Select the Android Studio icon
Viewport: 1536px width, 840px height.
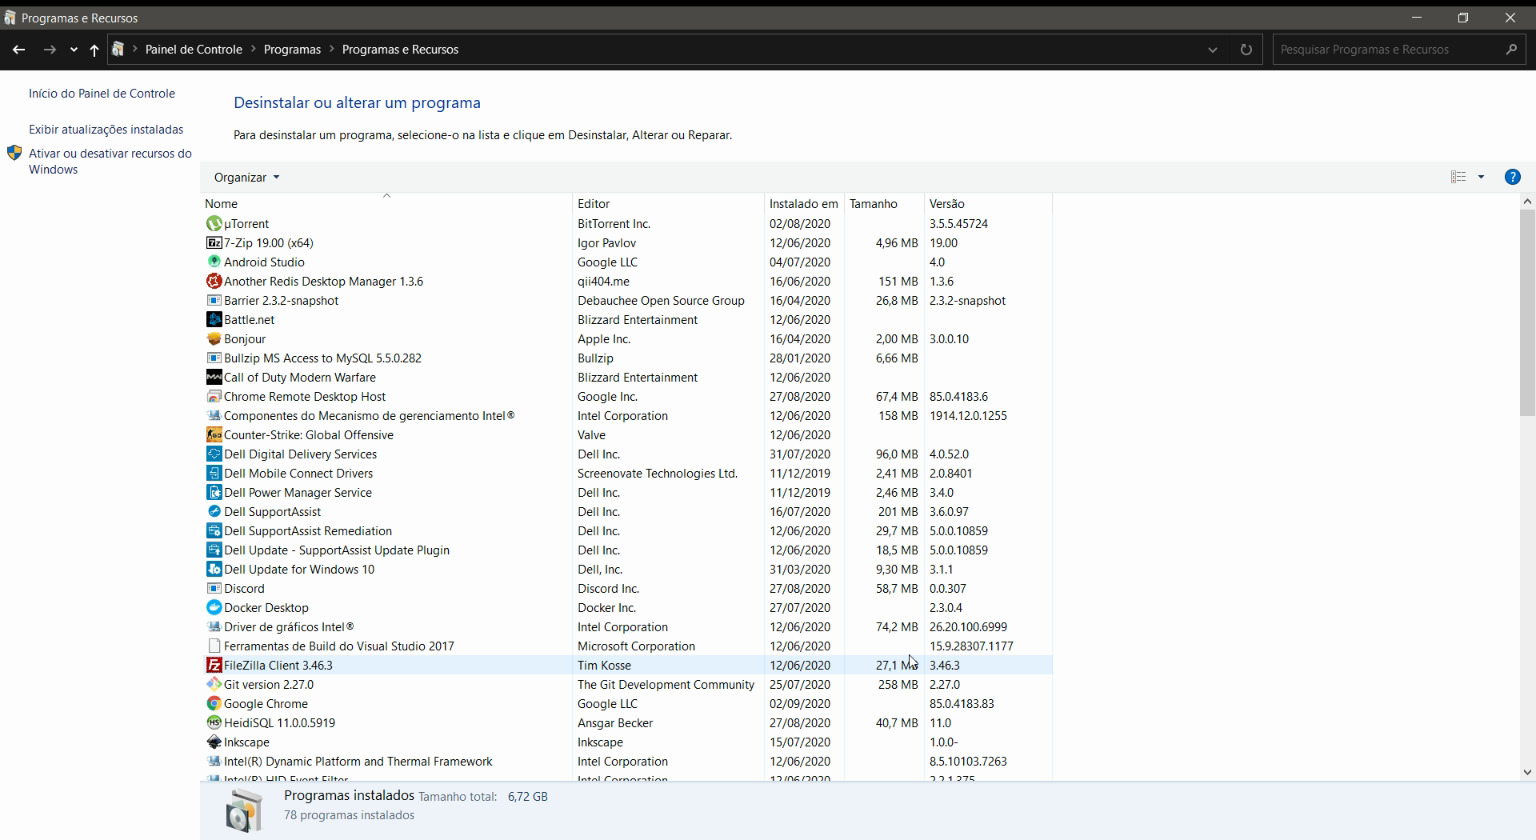(213, 262)
